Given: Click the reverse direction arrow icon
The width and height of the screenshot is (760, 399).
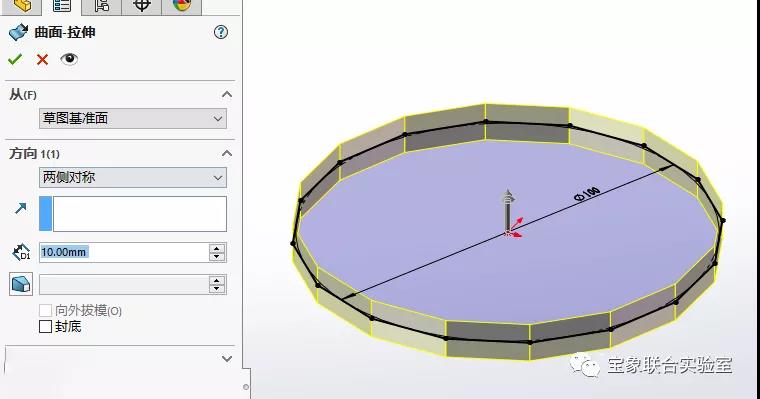Looking at the screenshot, I should coord(20,208).
